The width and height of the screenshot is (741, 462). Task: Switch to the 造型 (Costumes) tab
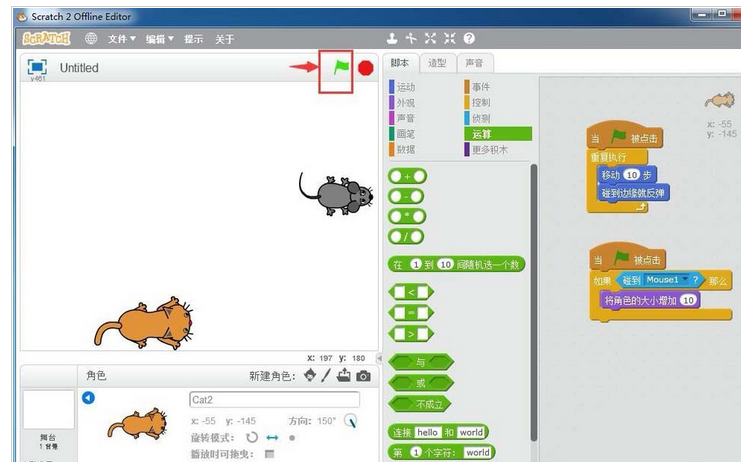(437, 63)
